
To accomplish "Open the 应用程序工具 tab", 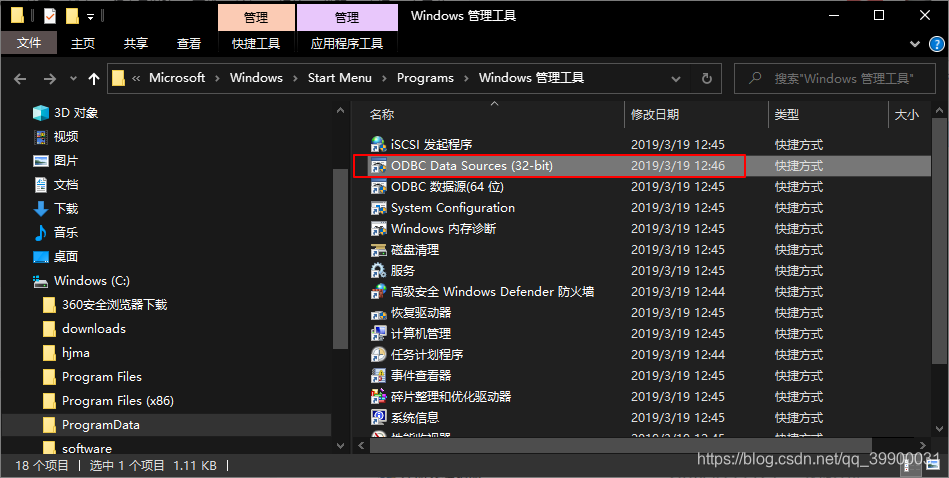I will click(x=347, y=44).
